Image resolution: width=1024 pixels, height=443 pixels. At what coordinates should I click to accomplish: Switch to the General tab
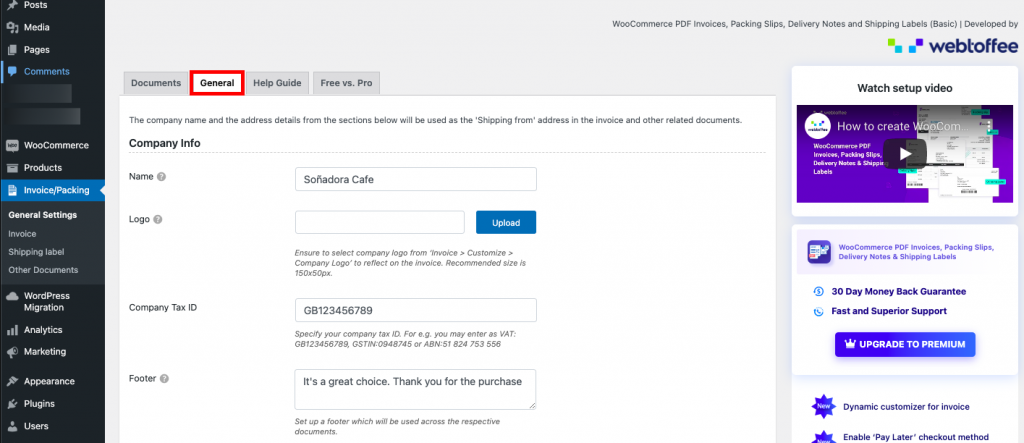click(x=217, y=83)
